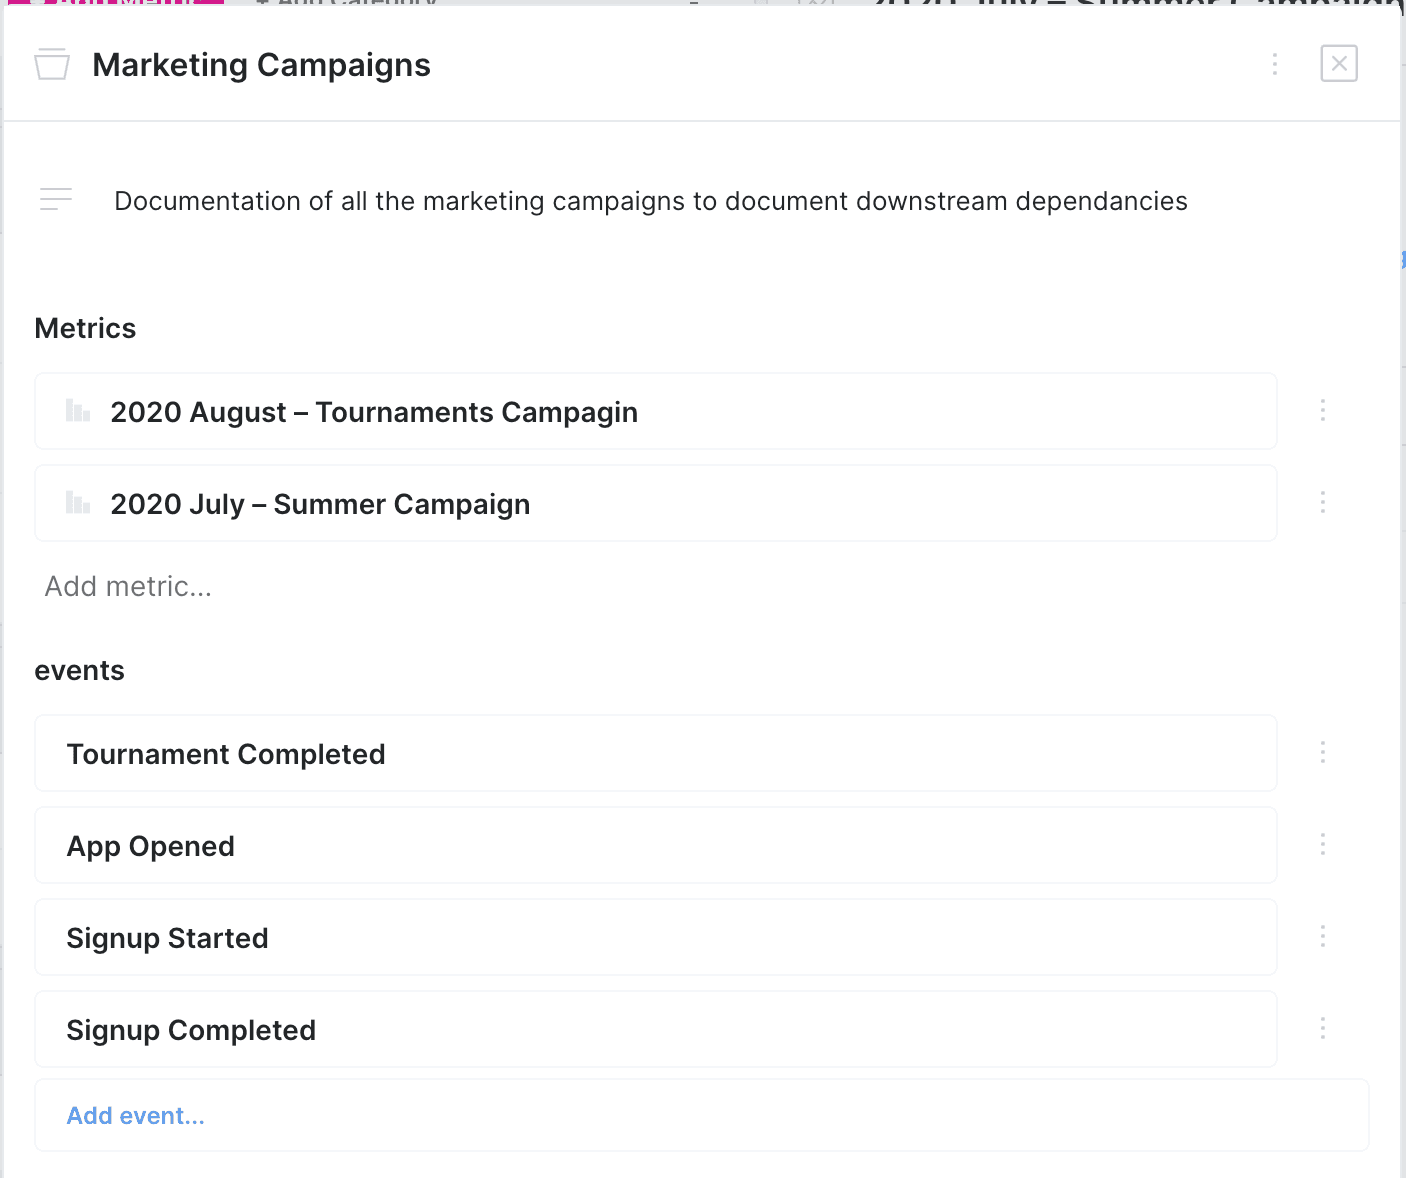Open more options for Signup Started event
This screenshot has height=1178, width=1406.
point(1323,937)
